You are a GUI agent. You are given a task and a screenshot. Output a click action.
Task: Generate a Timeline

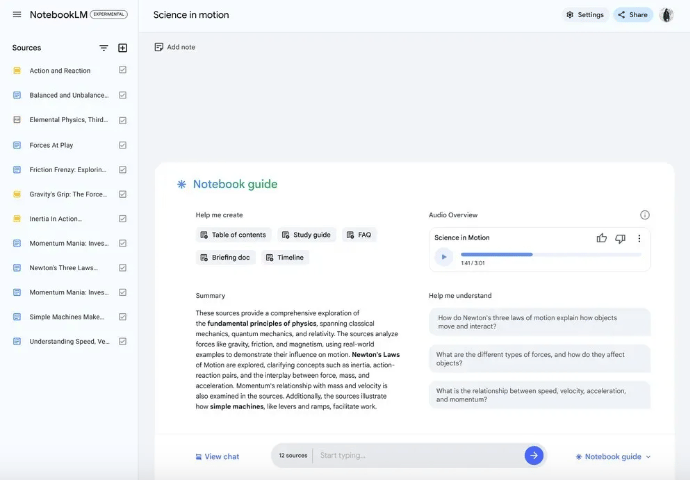(285, 257)
